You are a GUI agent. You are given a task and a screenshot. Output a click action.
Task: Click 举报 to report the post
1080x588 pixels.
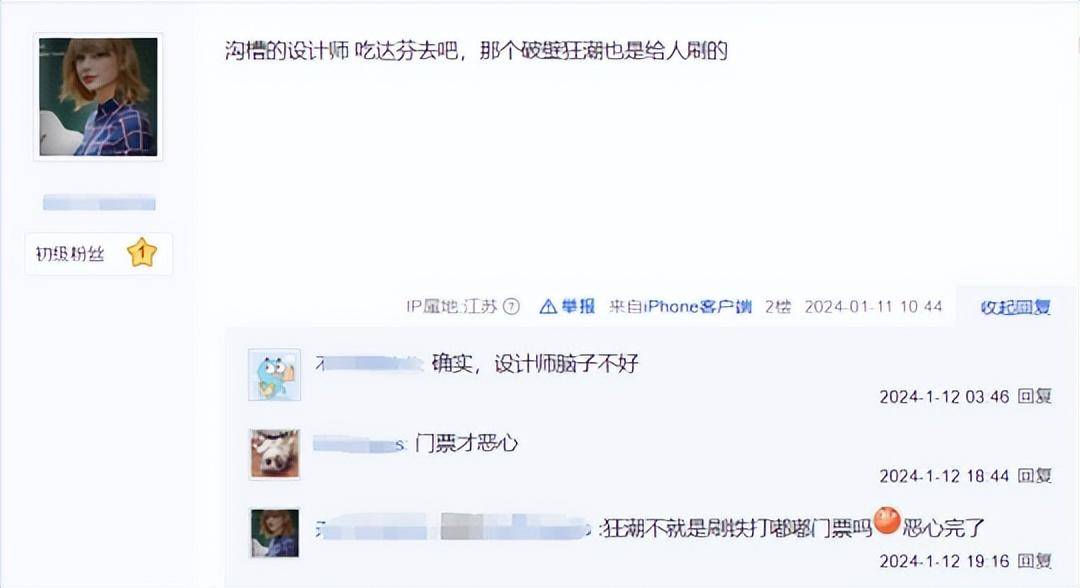[x=578, y=306]
